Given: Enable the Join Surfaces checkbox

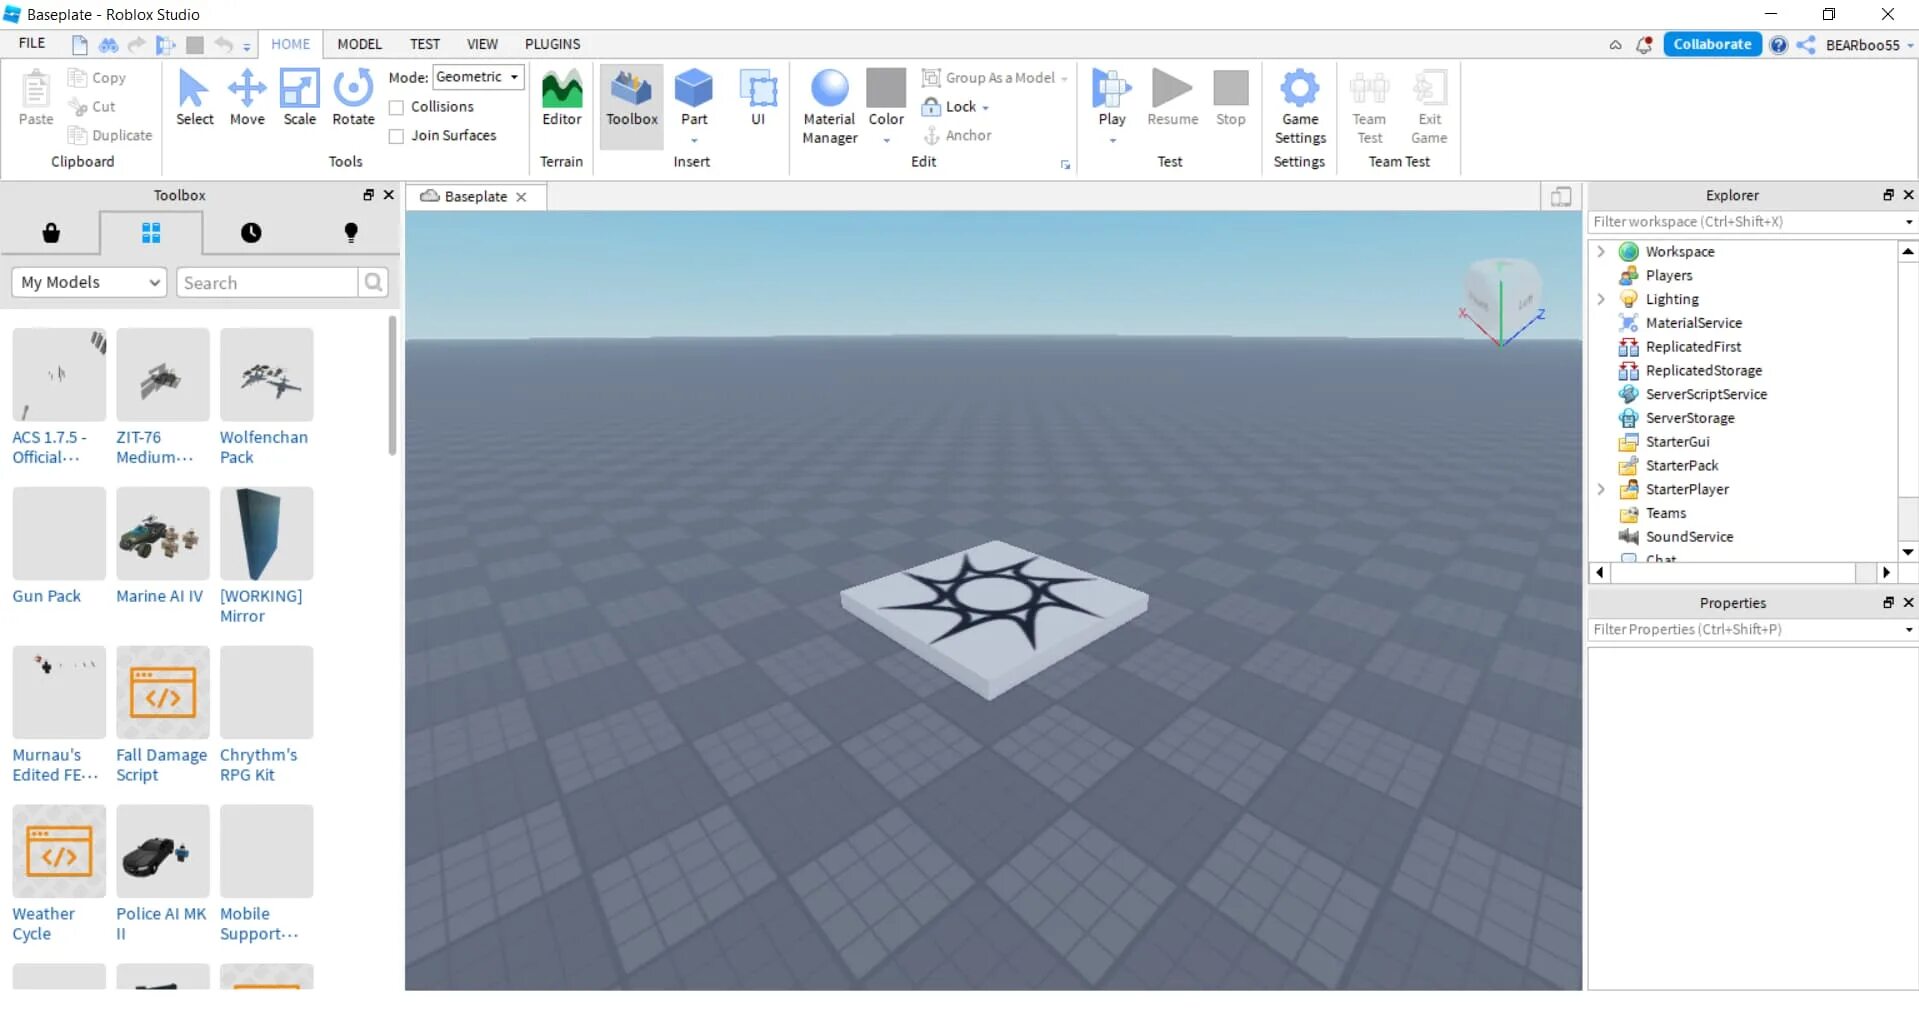Looking at the screenshot, I should coord(396,136).
